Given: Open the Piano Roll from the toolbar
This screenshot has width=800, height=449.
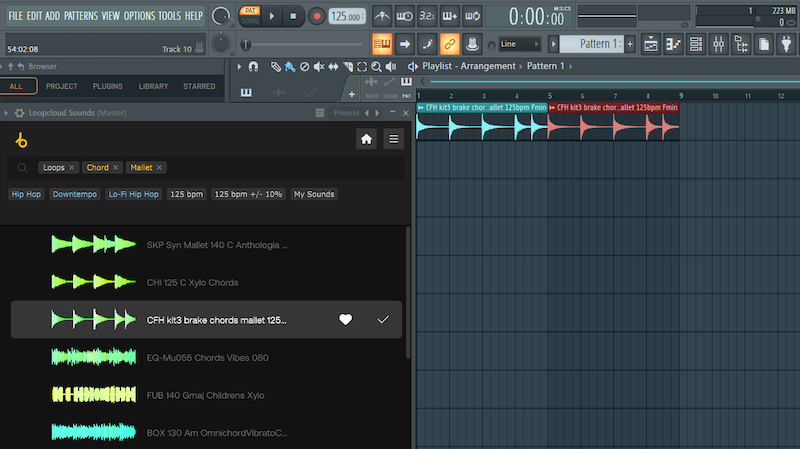Looking at the screenshot, I should click(x=672, y=44).
